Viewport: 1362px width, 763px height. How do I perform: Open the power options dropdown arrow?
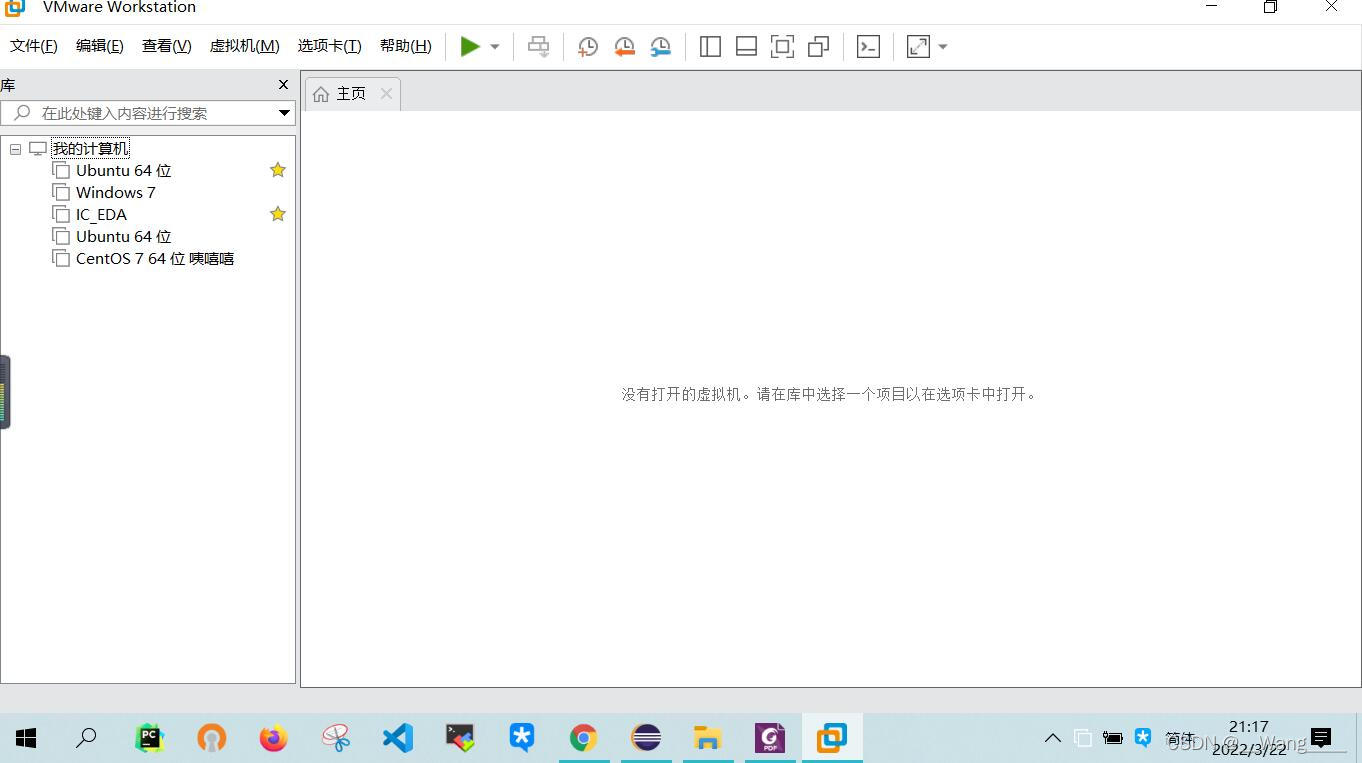tap(495, 47)
